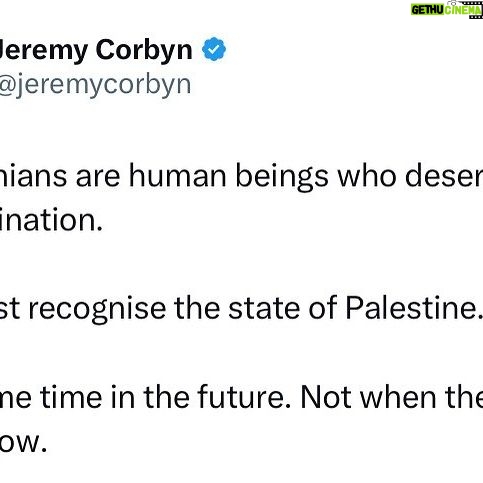The width and height of the screenshot is (483, 483).
Task: Click the word are in first line
Action: (98, 178)
